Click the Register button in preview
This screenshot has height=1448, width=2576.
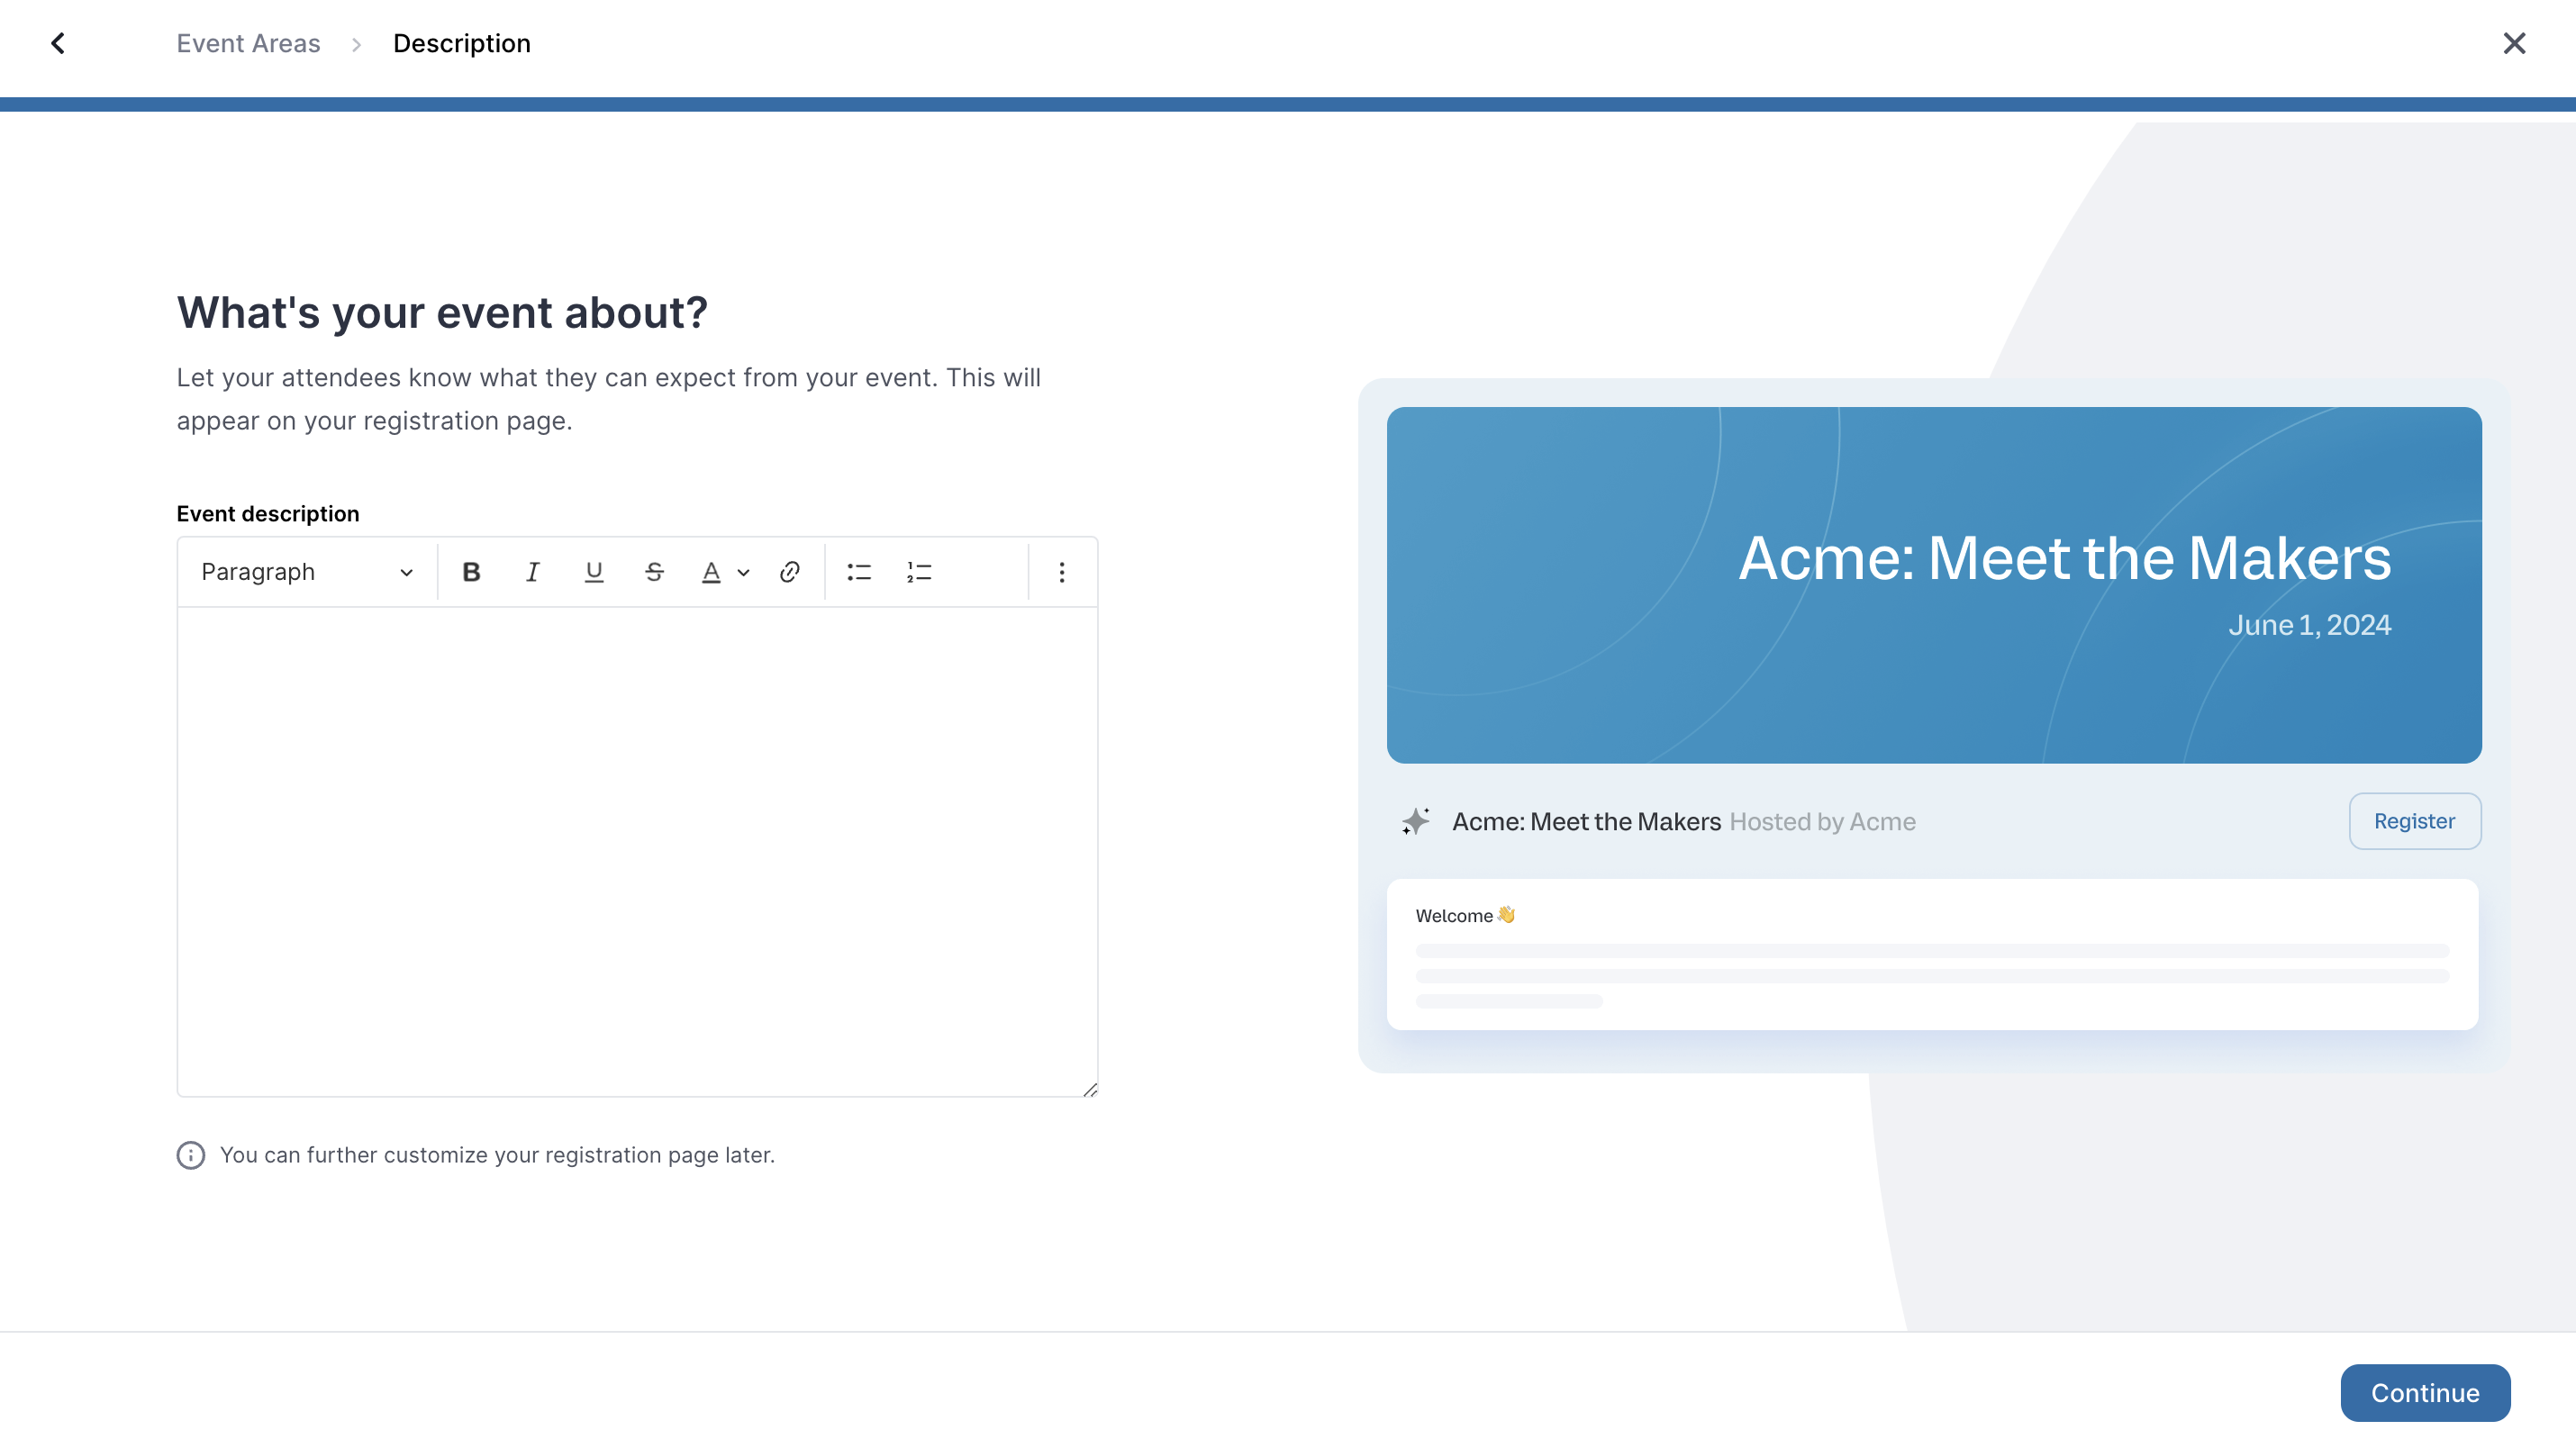2415,821
